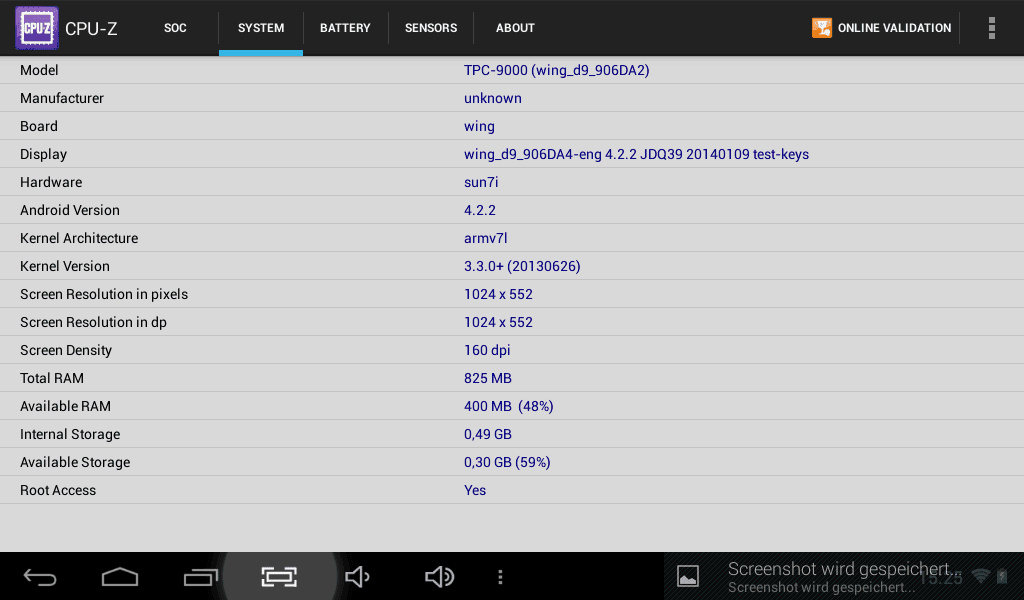Tap the 'Android Version' row label

70,210
